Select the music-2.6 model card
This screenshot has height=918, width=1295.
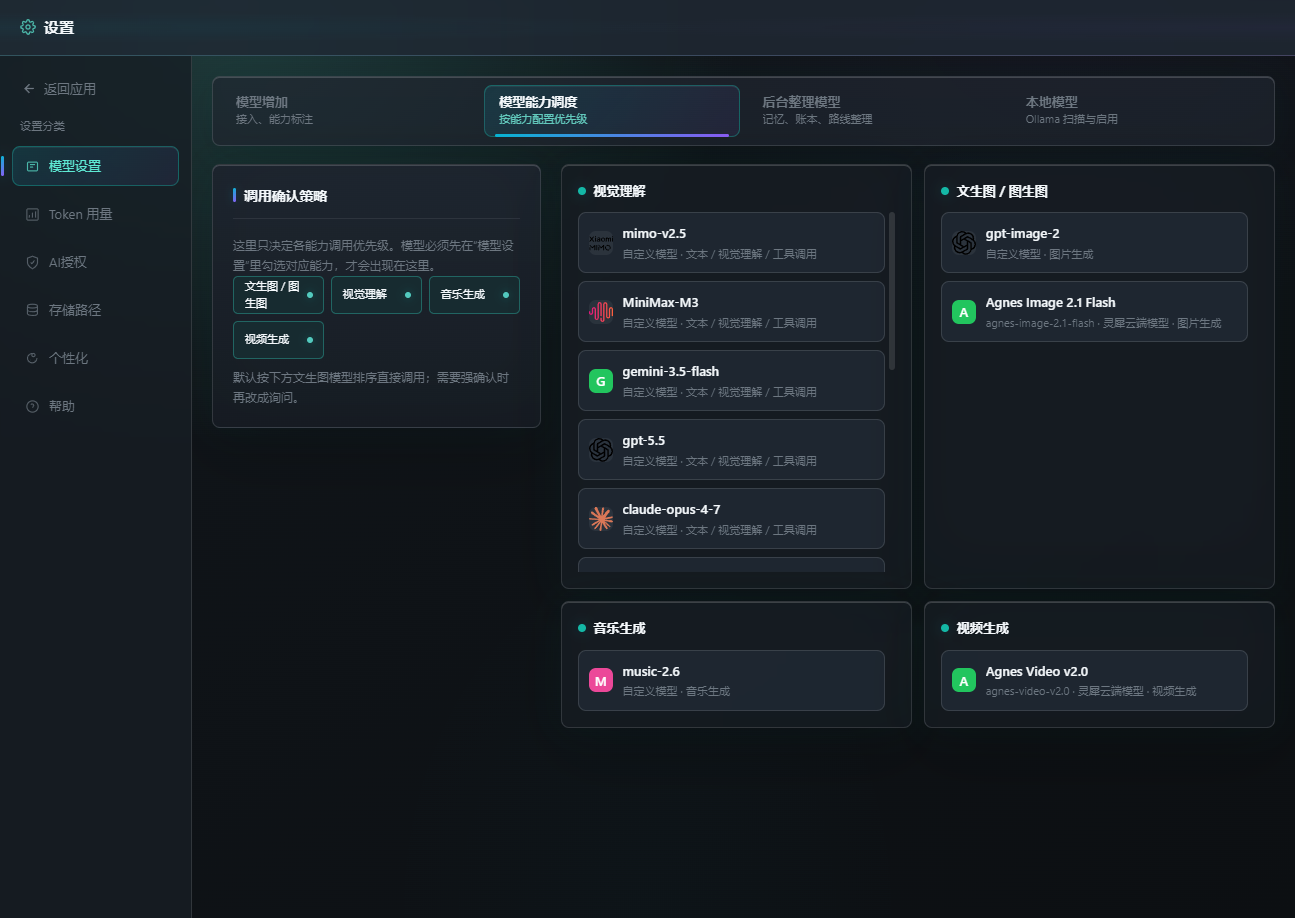click(731, 681)
